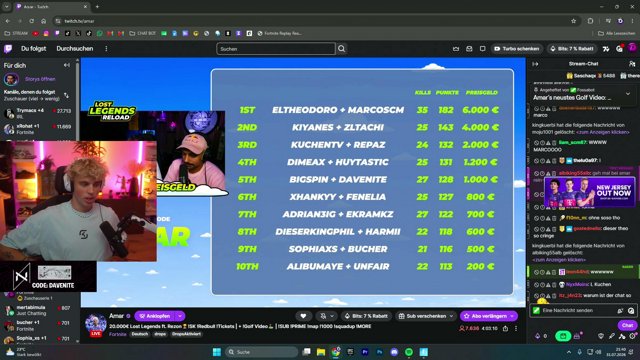This screenshot has width=640, height=360.
Task: Open the bucher channel in the sidebar
Action: click(x=38, y=325)
